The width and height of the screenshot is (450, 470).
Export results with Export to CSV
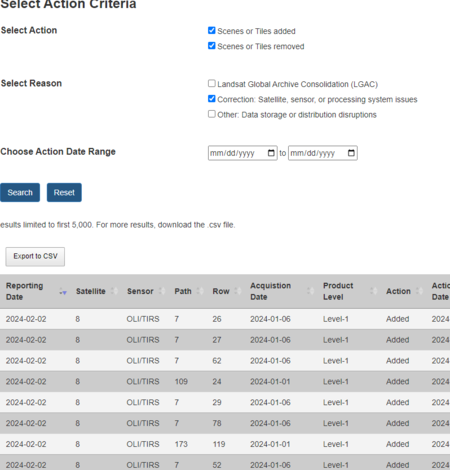pos(35,256)
